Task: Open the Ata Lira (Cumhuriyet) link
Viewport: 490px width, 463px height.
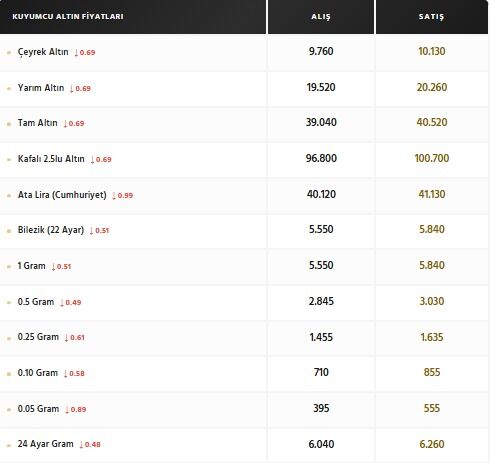Action: (x=62, y=195)
